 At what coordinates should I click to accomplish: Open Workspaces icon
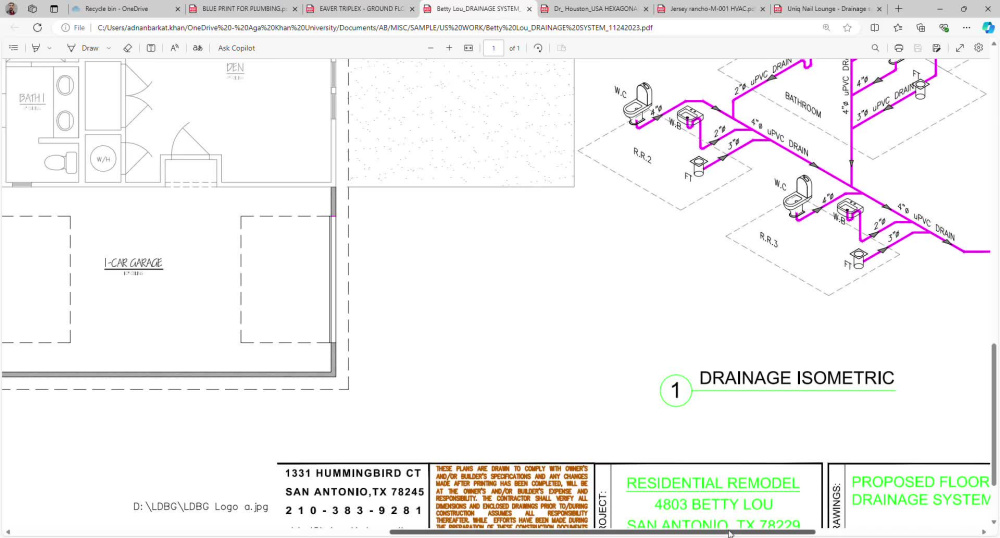tap(33, 9)
